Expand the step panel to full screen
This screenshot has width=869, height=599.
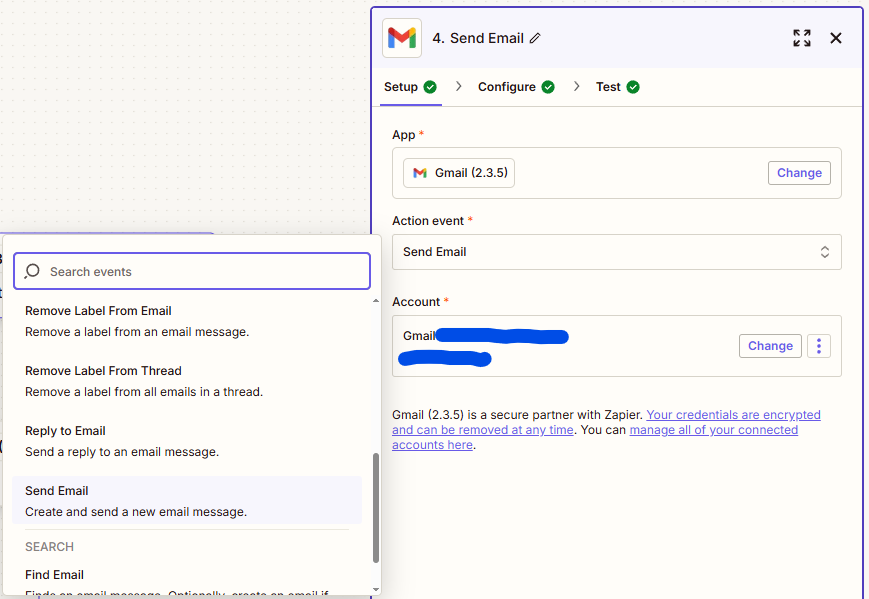coord(801,38)
